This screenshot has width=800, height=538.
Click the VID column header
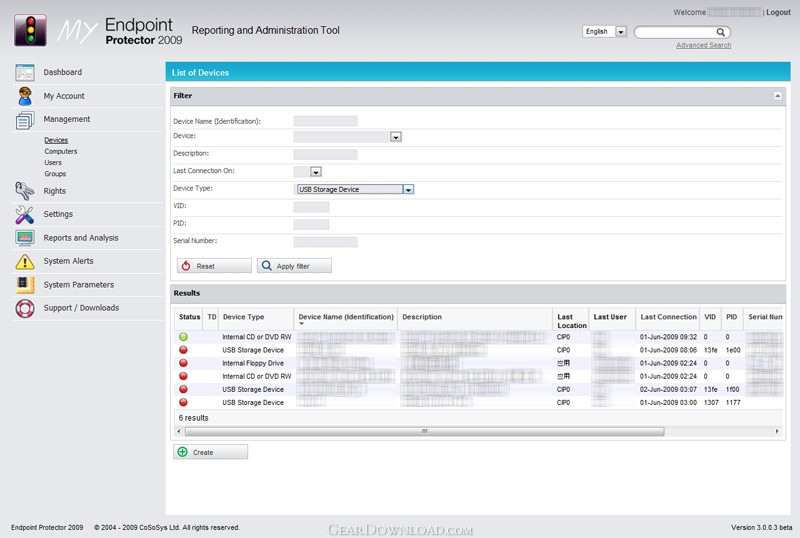point(710,317)
